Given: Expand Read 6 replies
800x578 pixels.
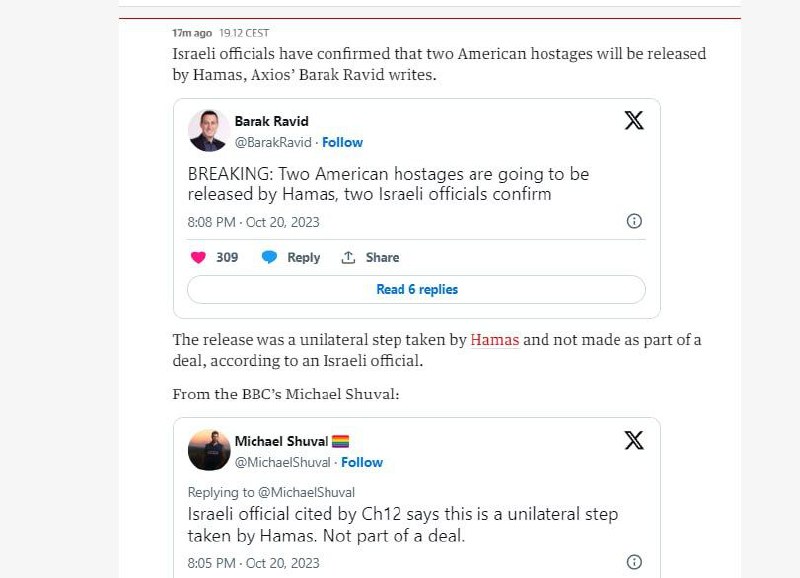Looking at the screenshot, I should [x=416, y=289].
